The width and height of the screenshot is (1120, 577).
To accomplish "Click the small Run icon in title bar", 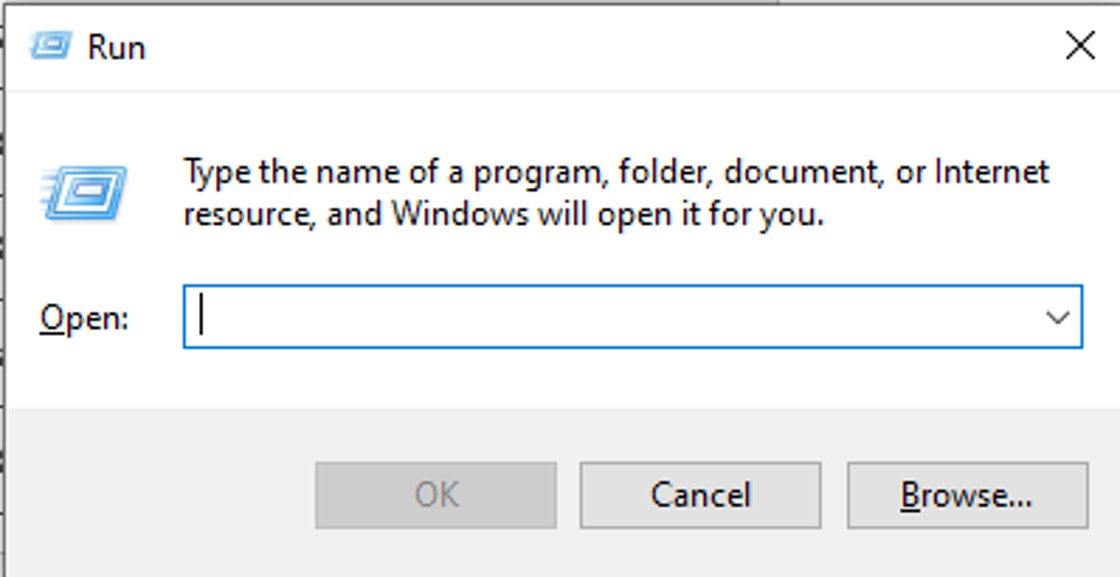I will (x=50, y=46).
